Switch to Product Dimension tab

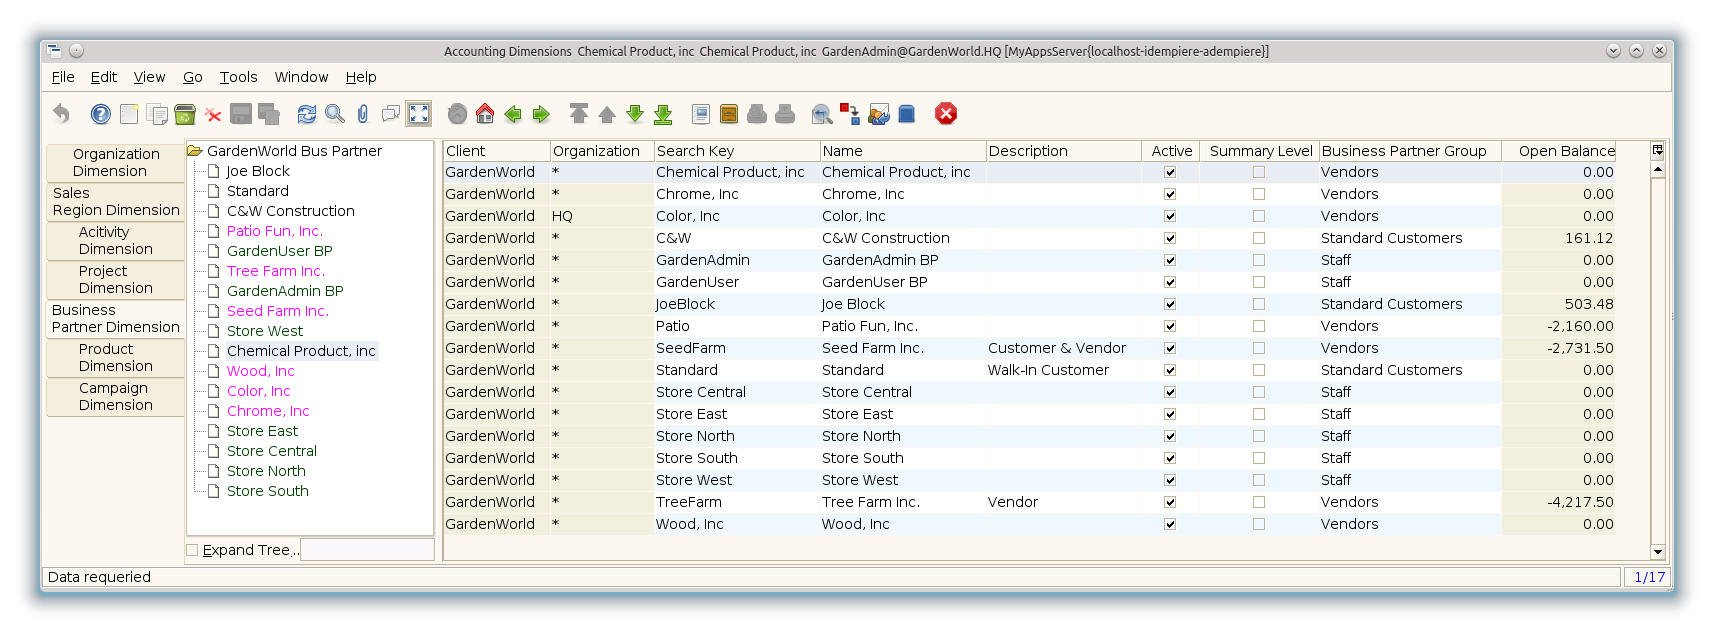point(115,357)
